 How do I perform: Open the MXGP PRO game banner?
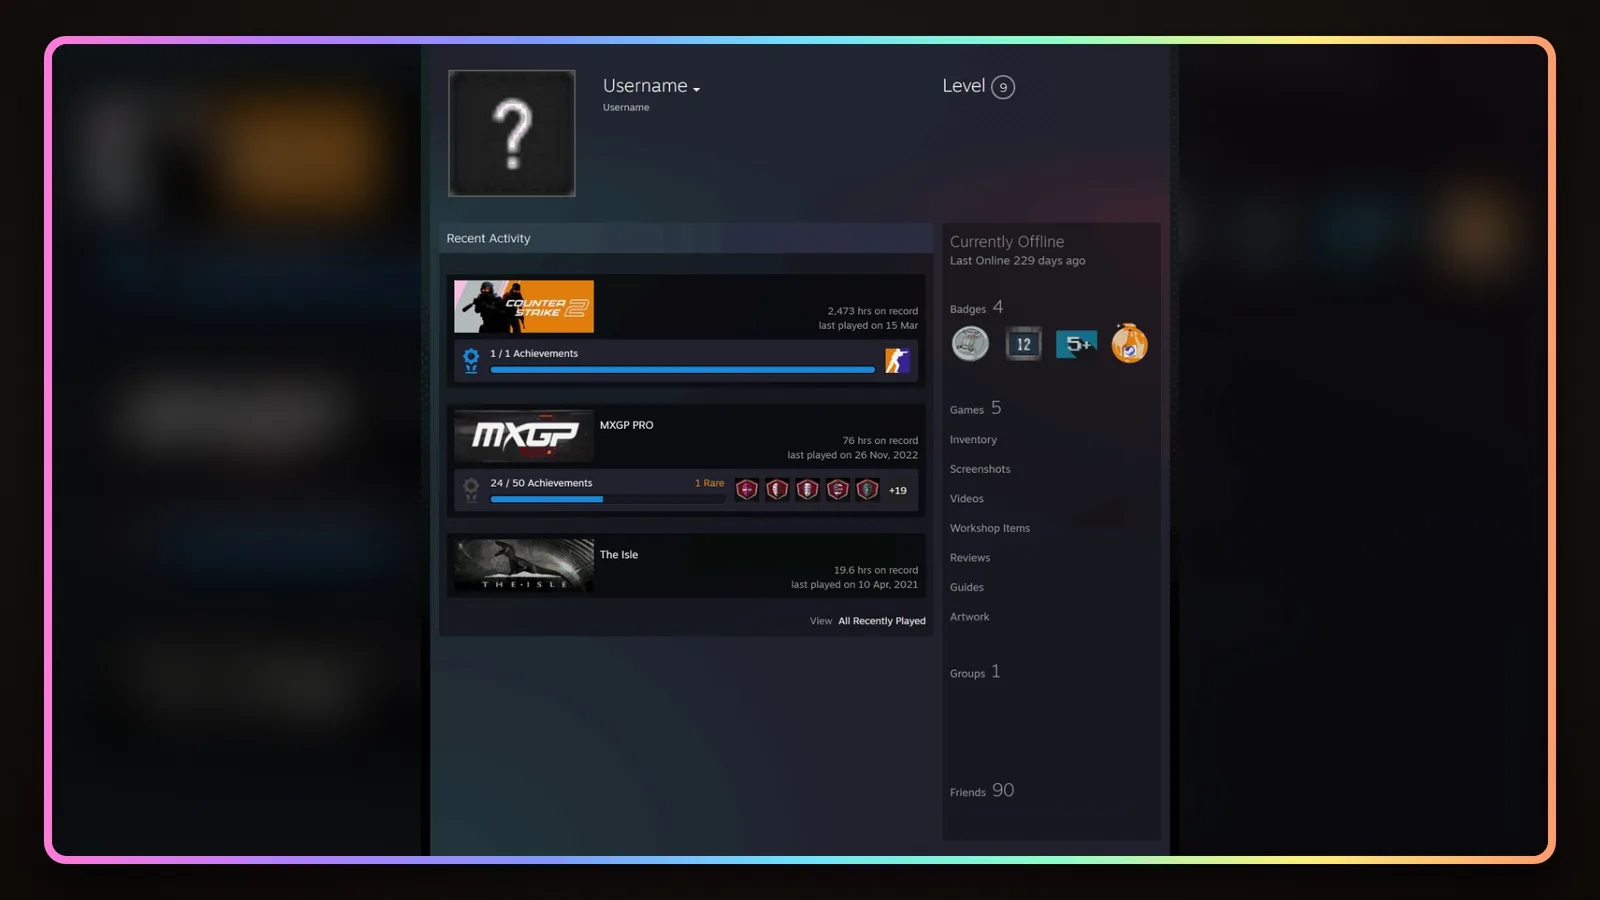pos(524,436)
